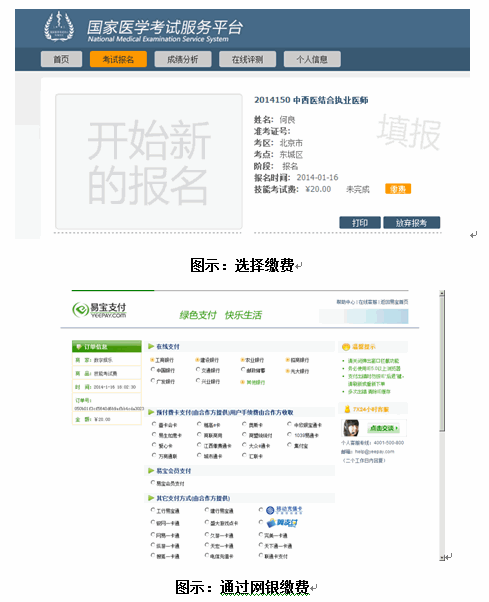
Task: Go to the 个人信息 tab
Action: (312, 59)
